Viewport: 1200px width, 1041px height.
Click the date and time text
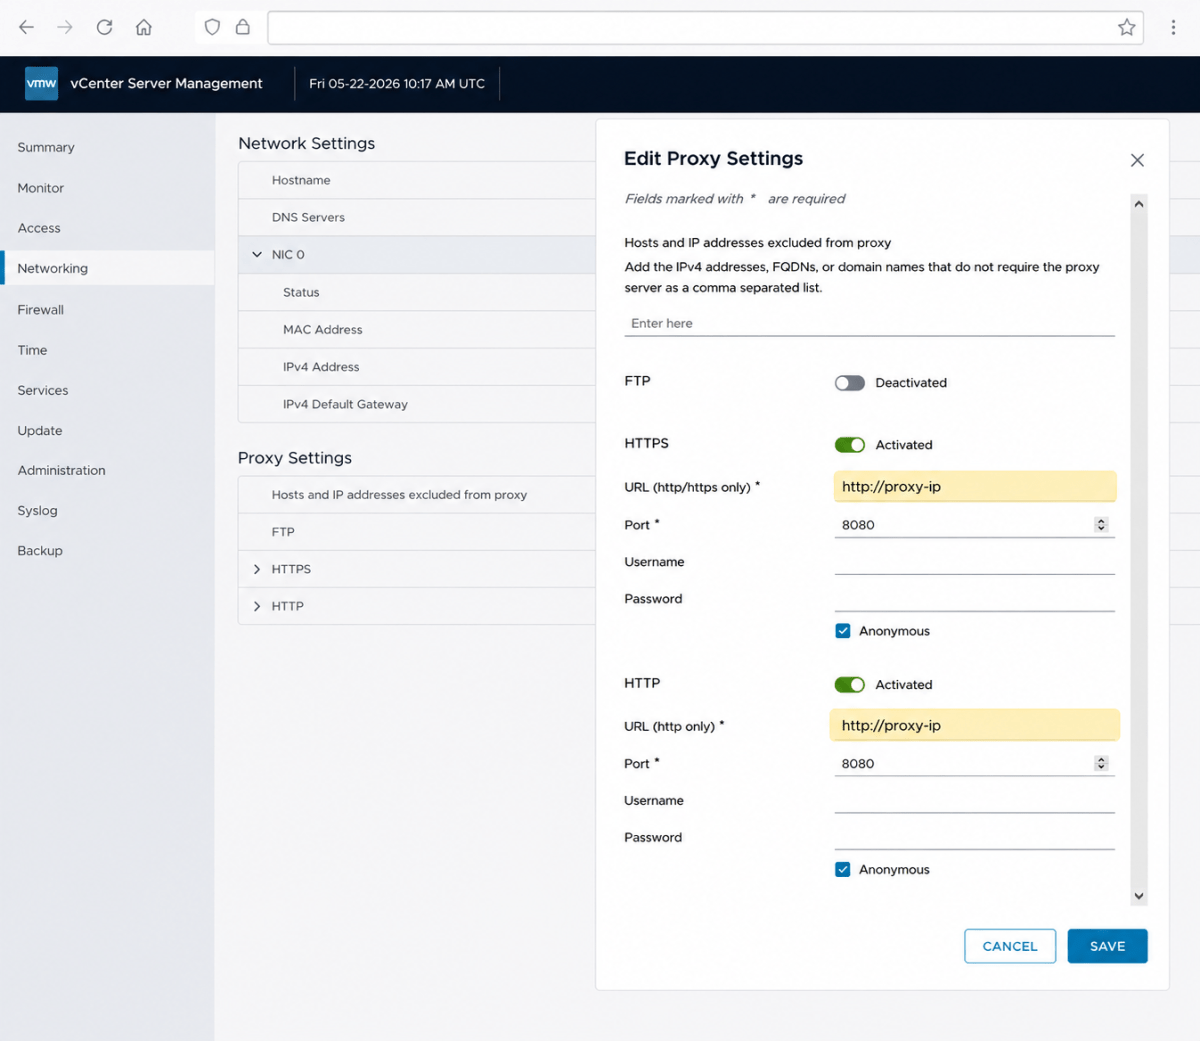coord(397,84)
